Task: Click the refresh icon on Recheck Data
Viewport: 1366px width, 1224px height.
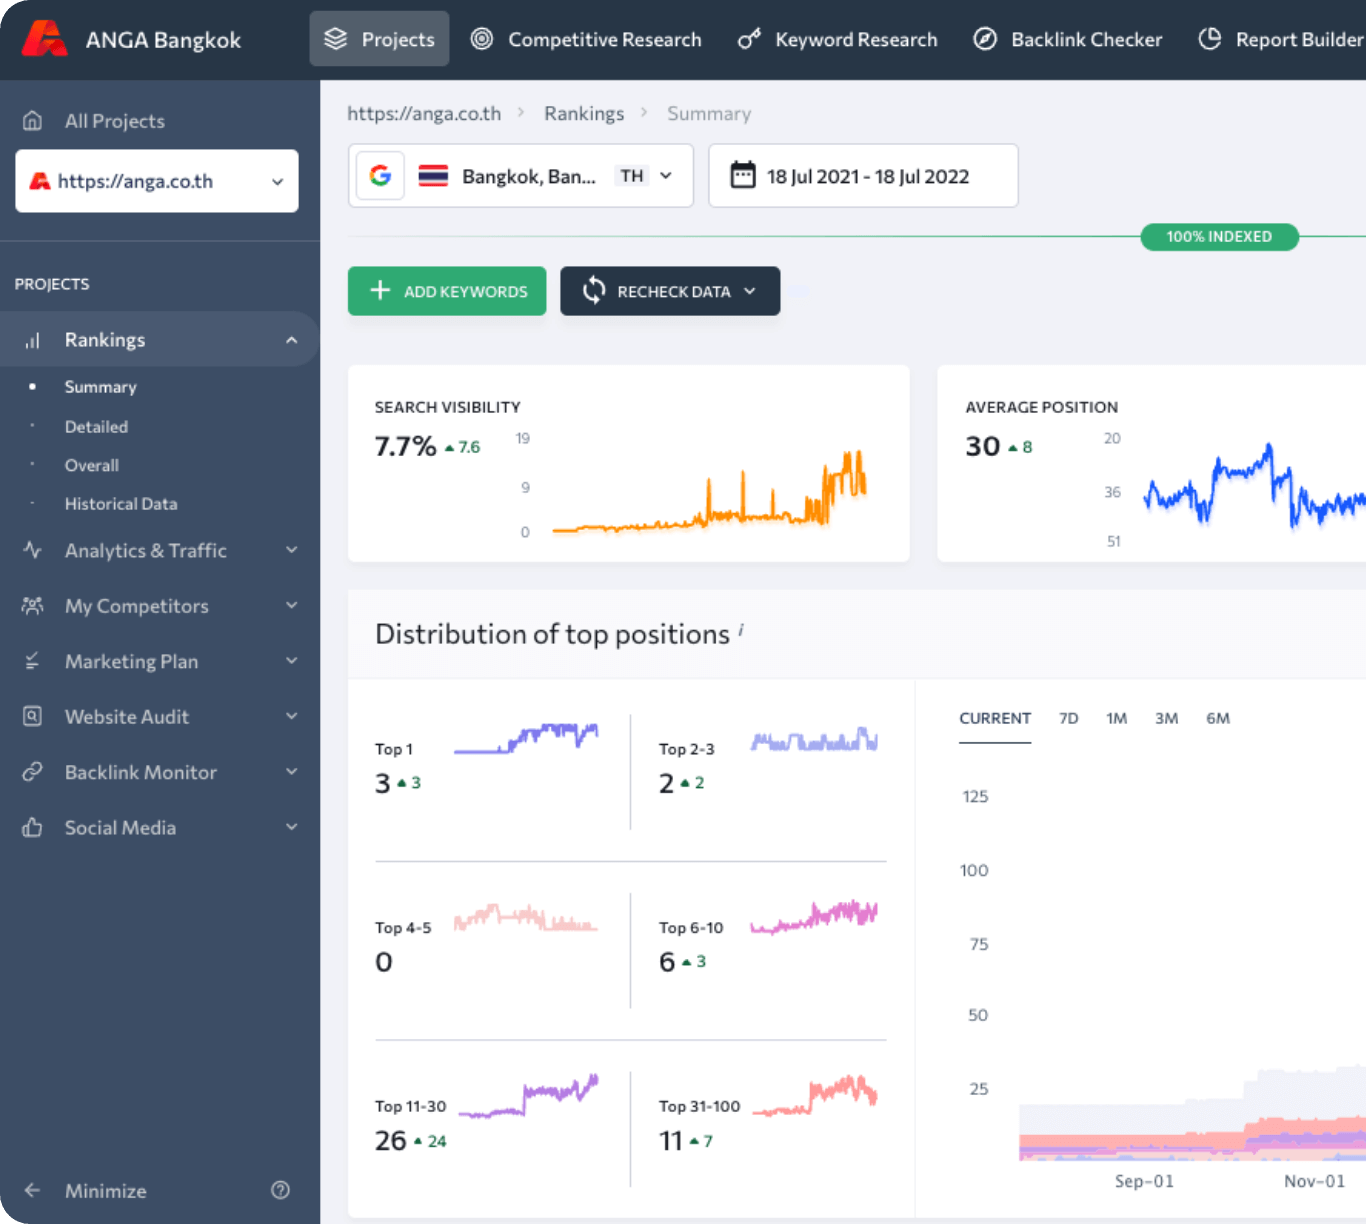Action: (594, 290)
